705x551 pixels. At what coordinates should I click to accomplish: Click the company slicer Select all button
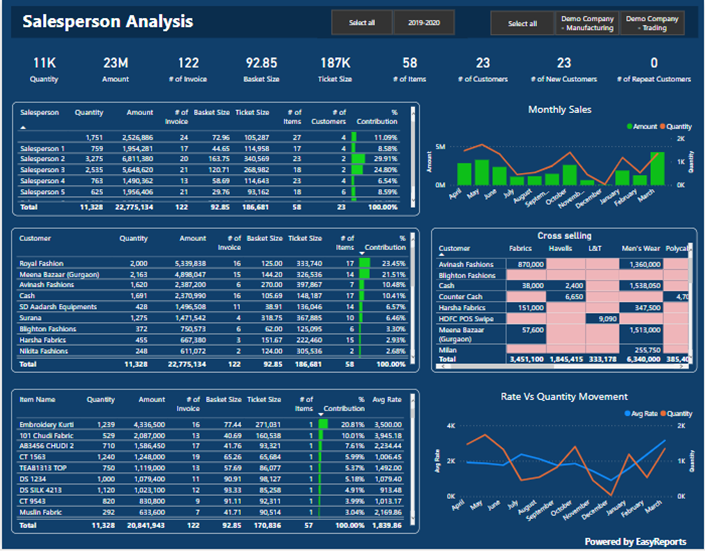522,23
